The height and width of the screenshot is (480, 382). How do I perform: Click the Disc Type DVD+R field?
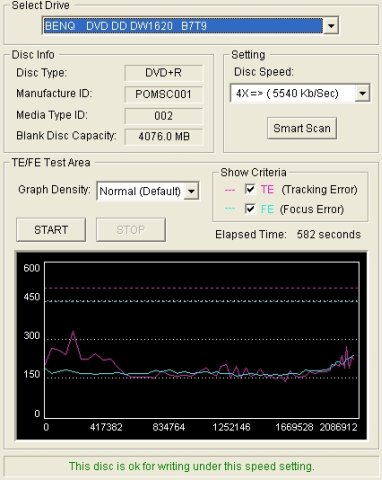coord(163,73)
